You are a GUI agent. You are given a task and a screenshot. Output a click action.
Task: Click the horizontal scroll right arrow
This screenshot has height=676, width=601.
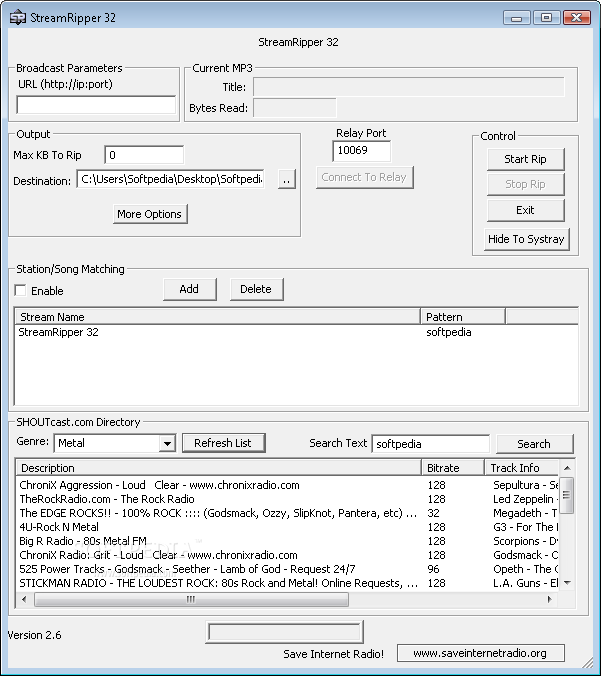point(549,599)
